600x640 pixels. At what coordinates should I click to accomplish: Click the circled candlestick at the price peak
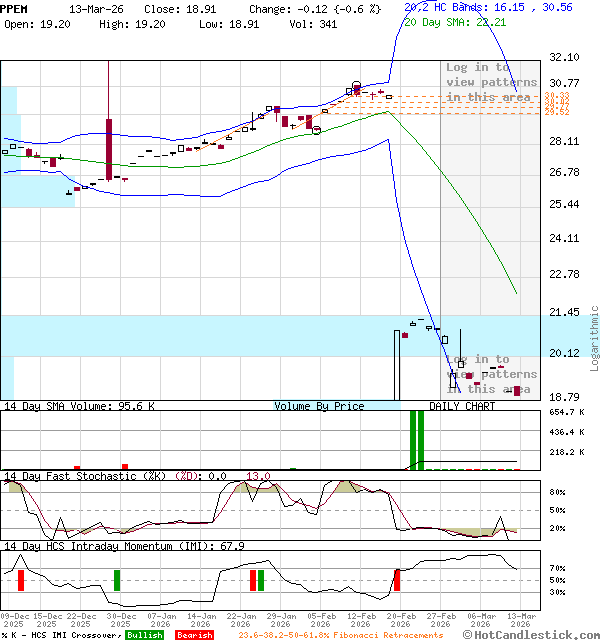coord(357,87)
